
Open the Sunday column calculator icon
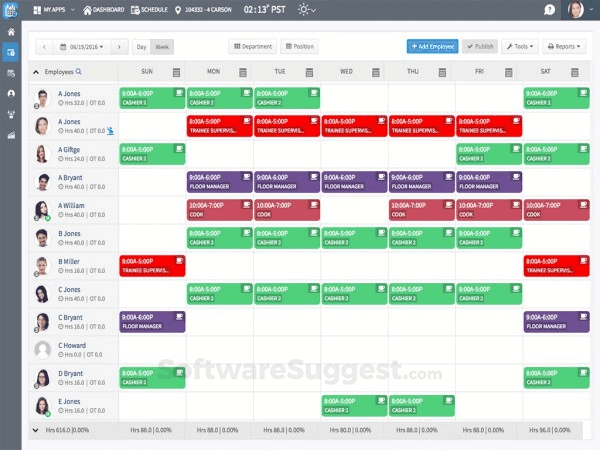177,72
